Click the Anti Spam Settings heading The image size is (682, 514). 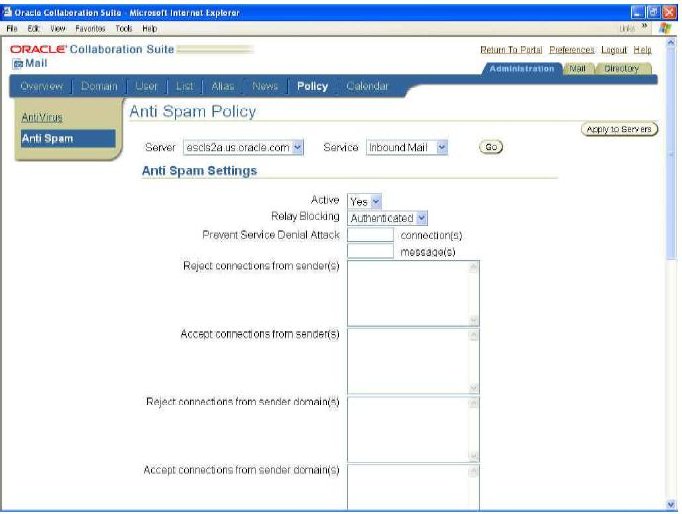pos(199,170)
